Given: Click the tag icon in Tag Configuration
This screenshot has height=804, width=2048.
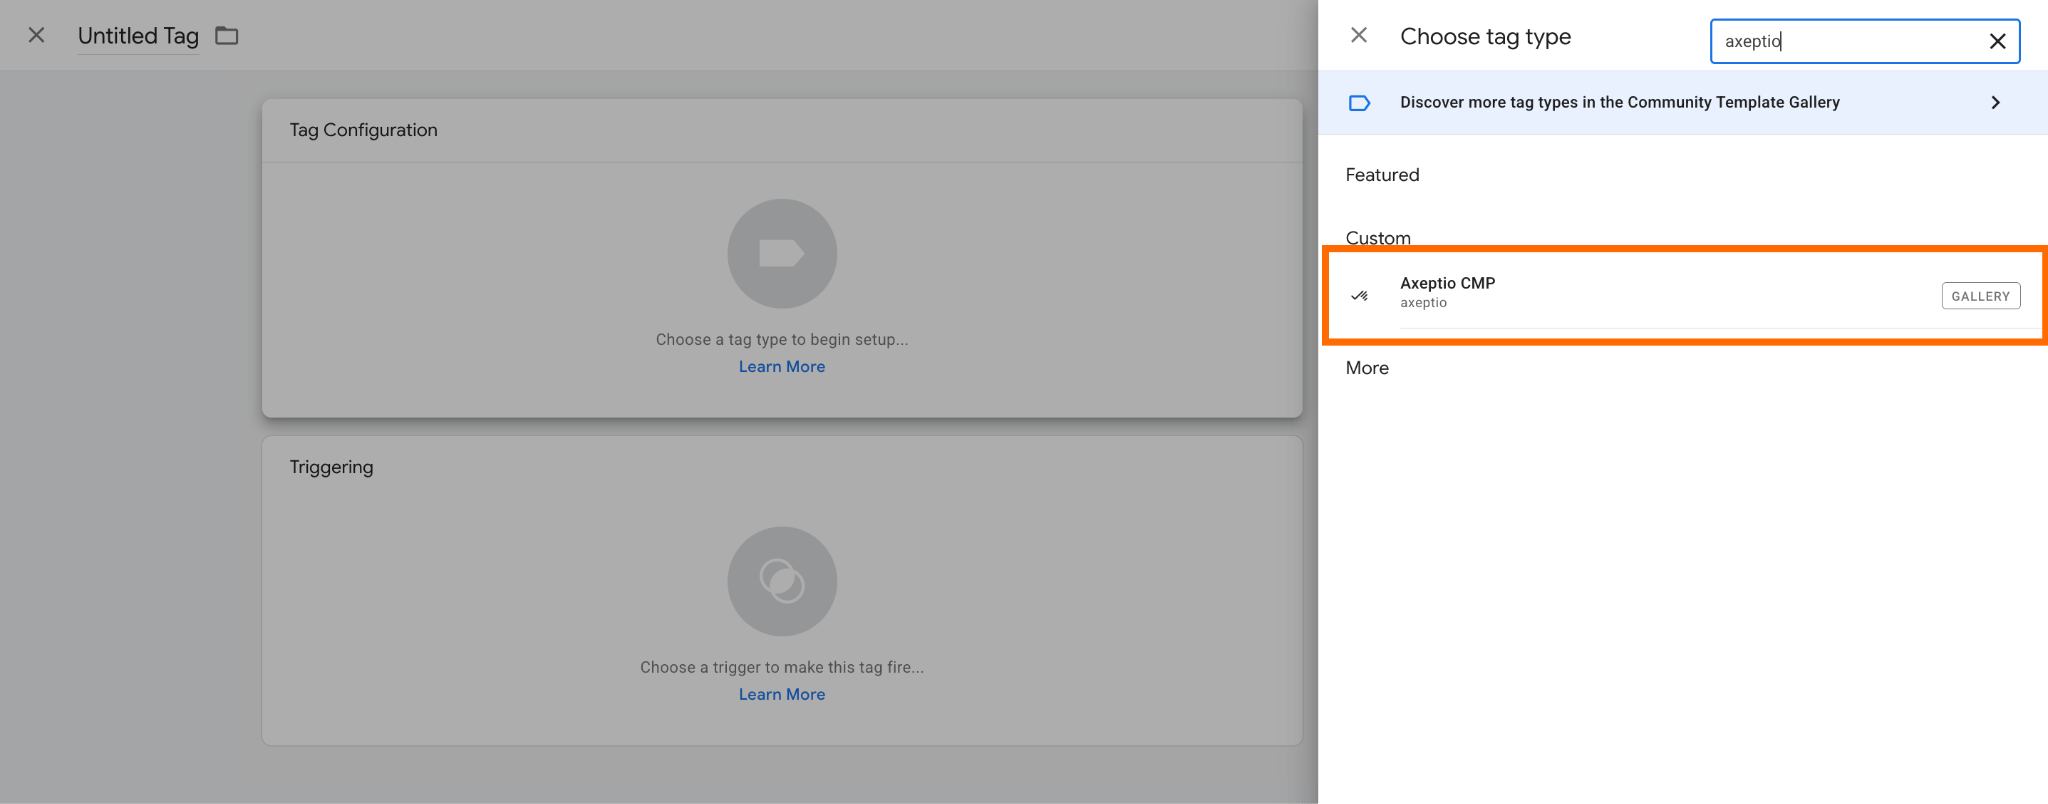Looking at the screenshot, I should pos(782,253).
